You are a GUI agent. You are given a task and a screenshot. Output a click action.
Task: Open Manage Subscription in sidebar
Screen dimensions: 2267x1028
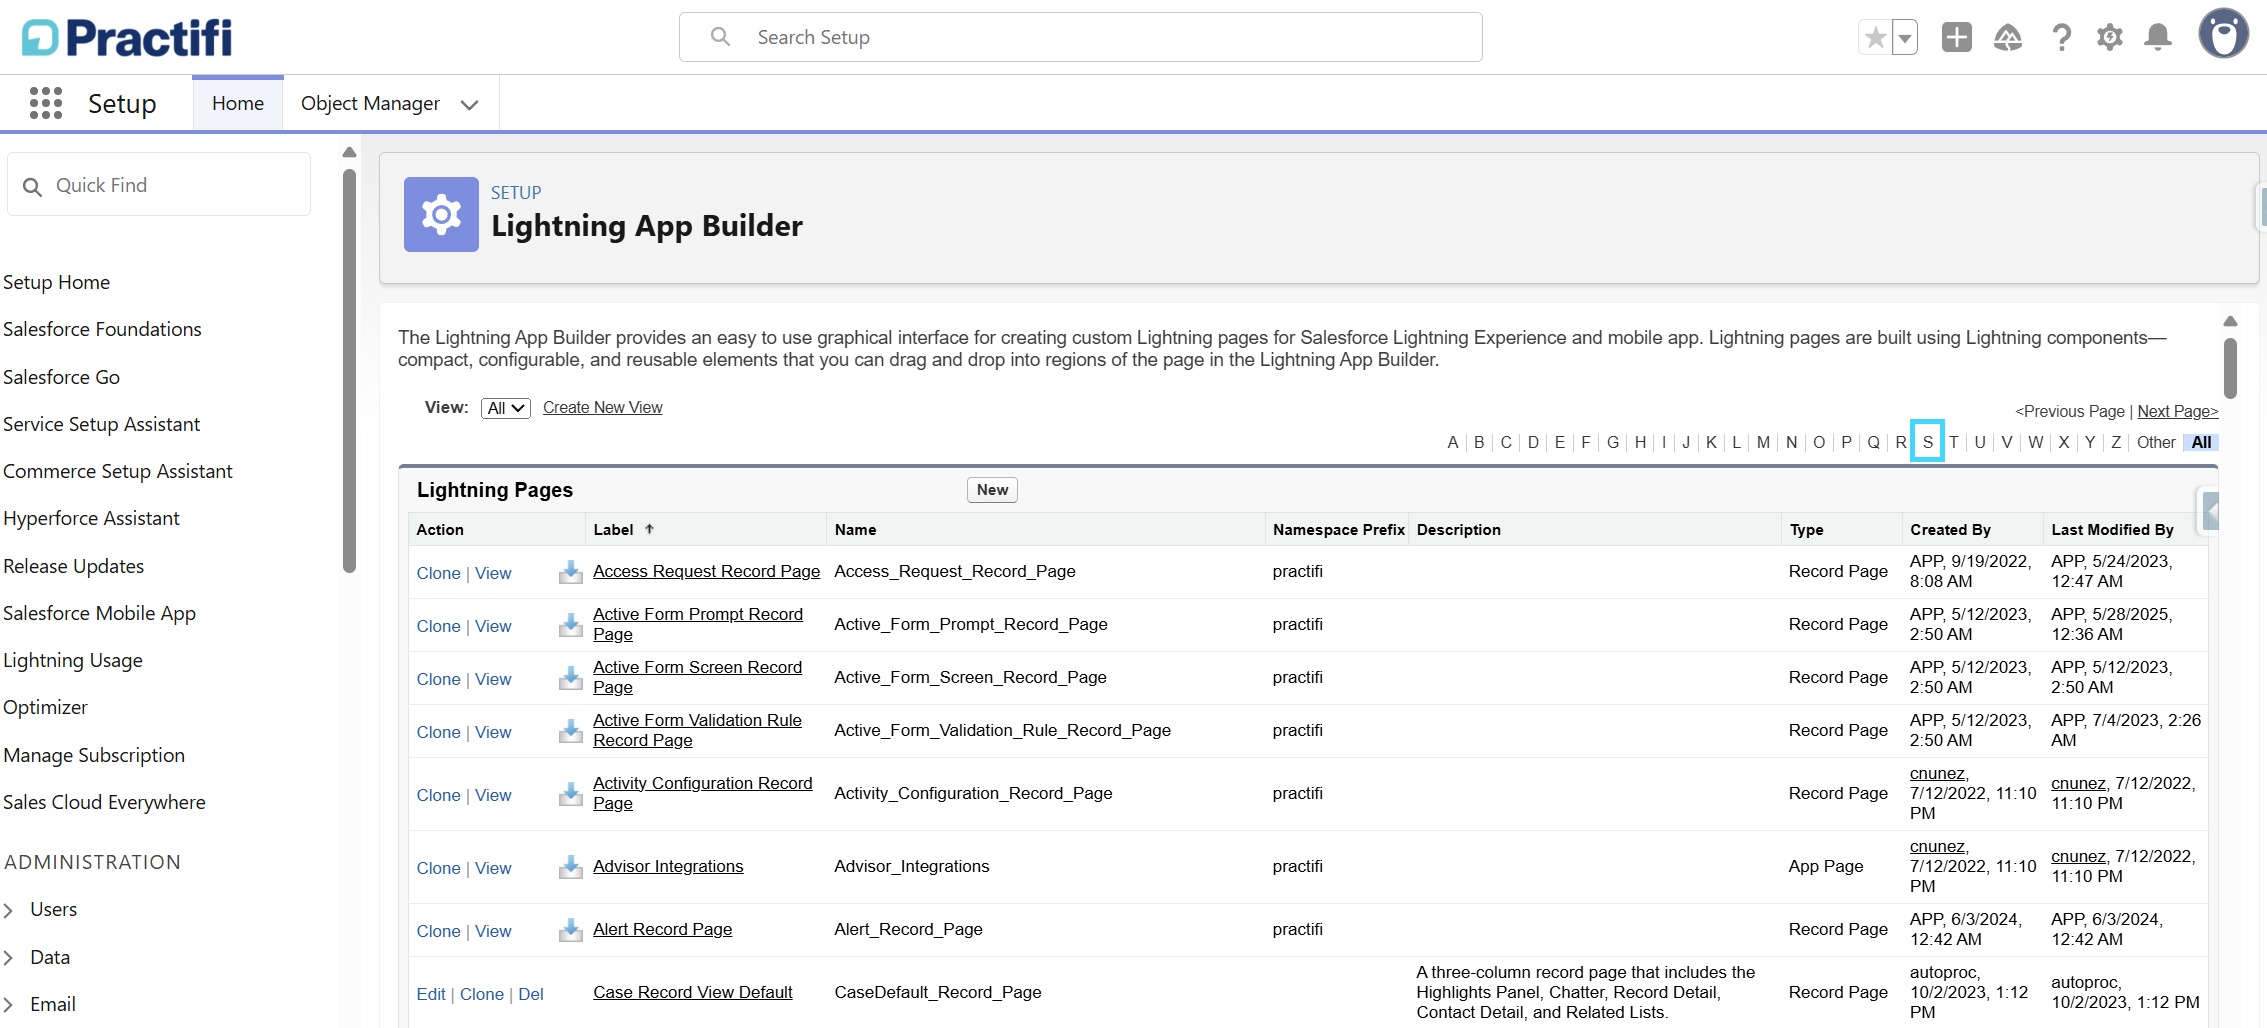pyautogui.click(x=94, y=755)
